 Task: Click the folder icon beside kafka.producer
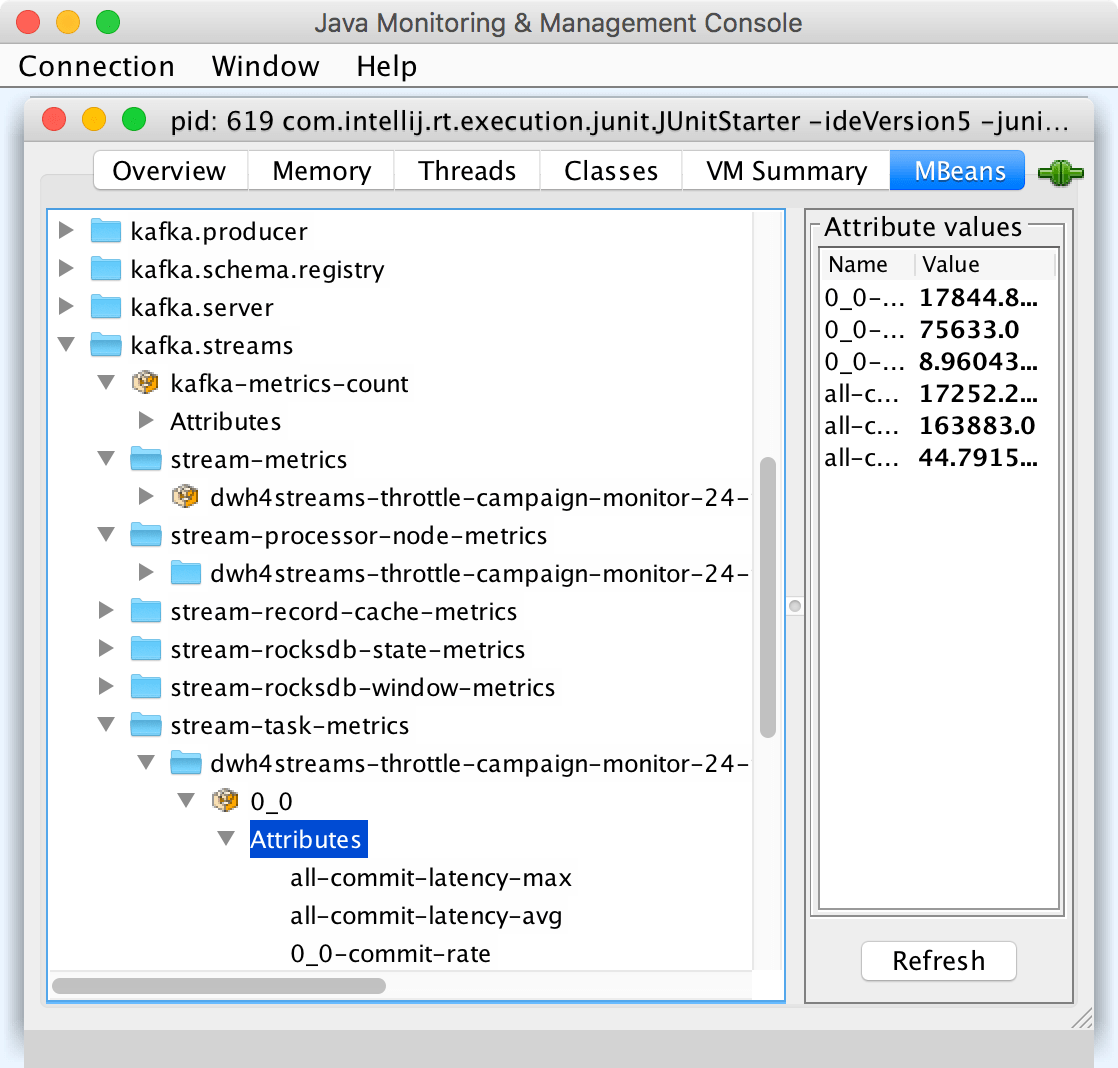[105, 231]
